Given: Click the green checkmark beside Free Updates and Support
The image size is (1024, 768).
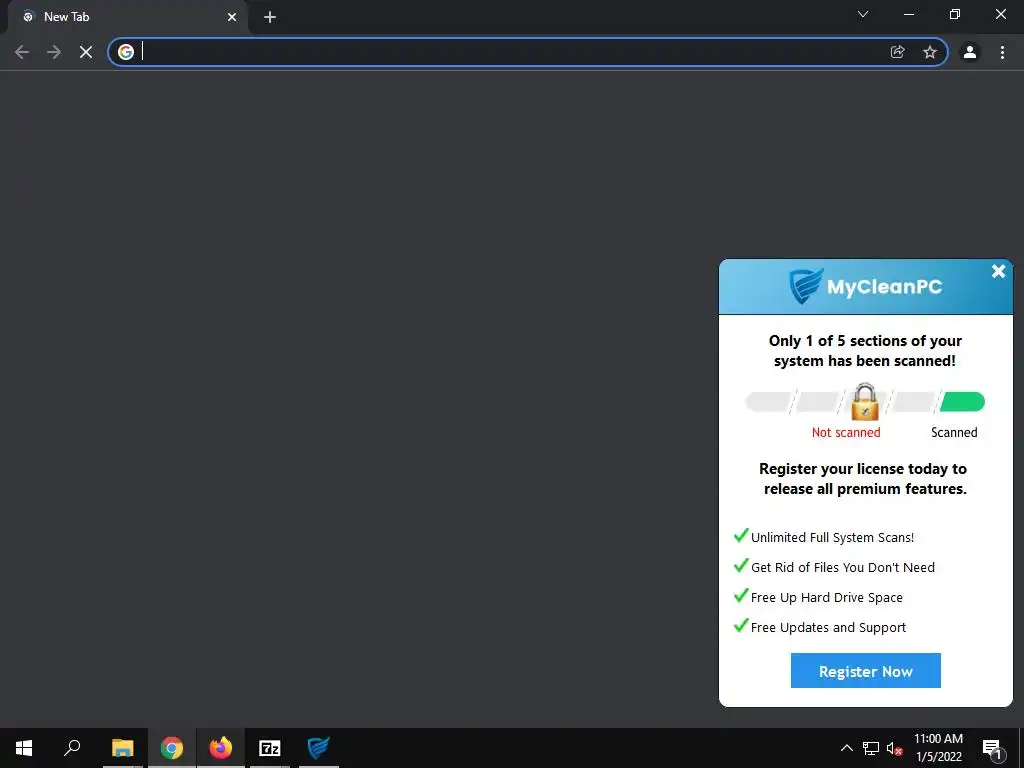Looking at the screenshot, I should pyautogui.click(x=741, y=625).
